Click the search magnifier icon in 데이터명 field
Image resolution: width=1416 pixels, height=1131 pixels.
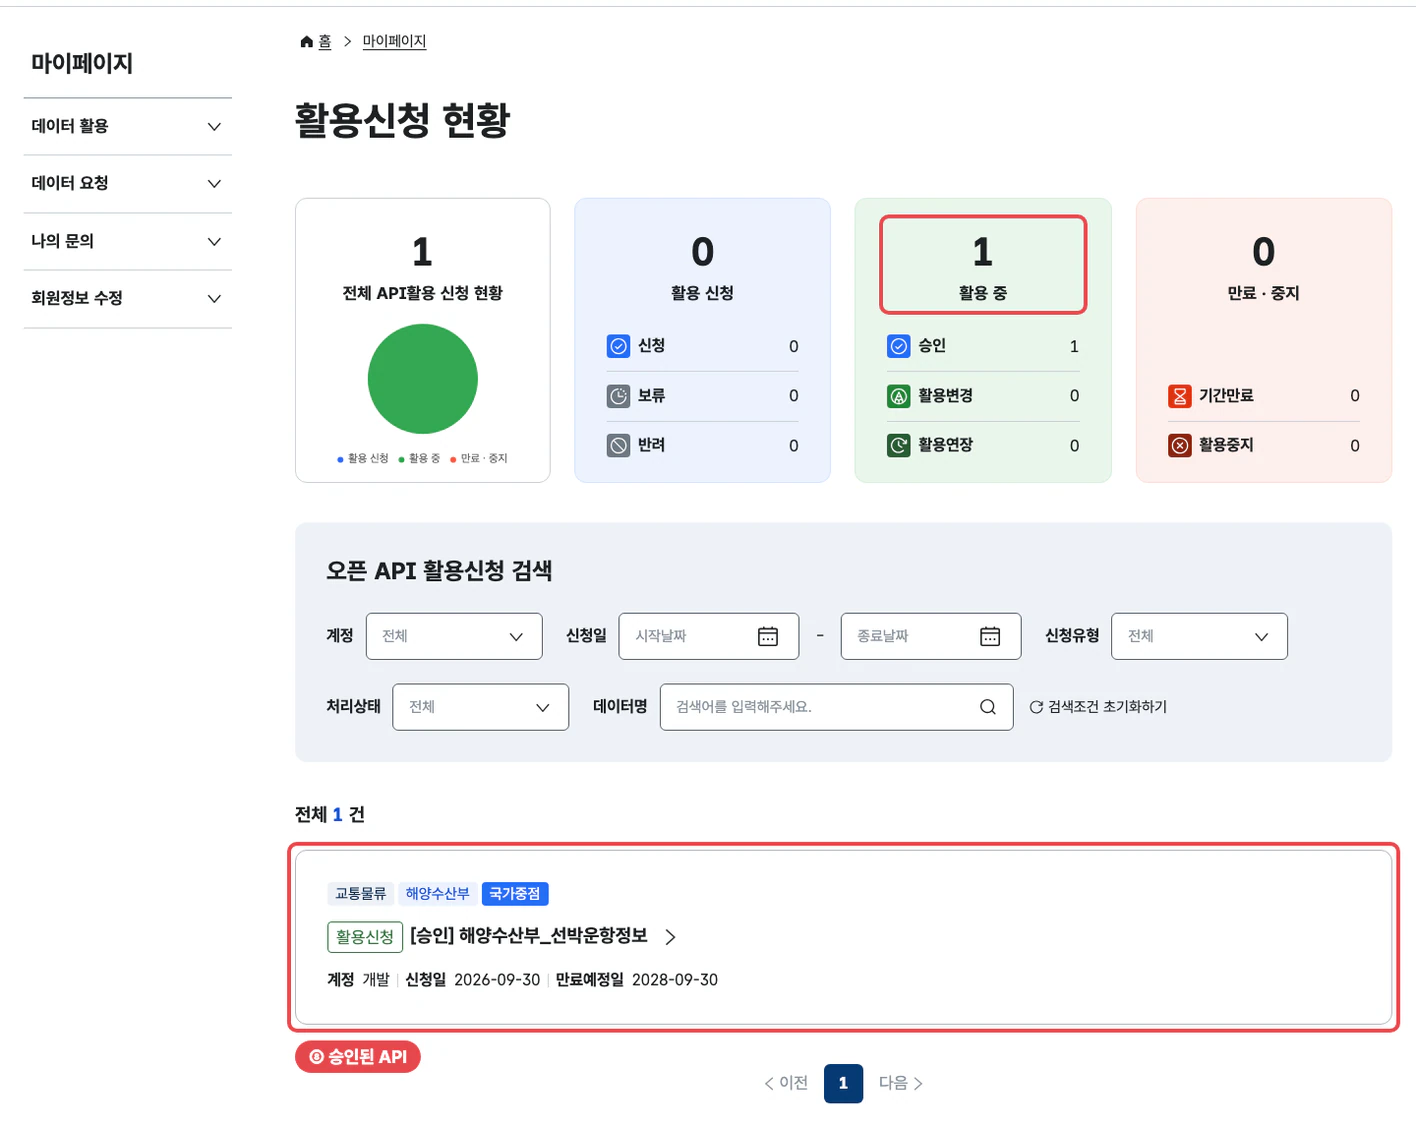click(988, 707)
